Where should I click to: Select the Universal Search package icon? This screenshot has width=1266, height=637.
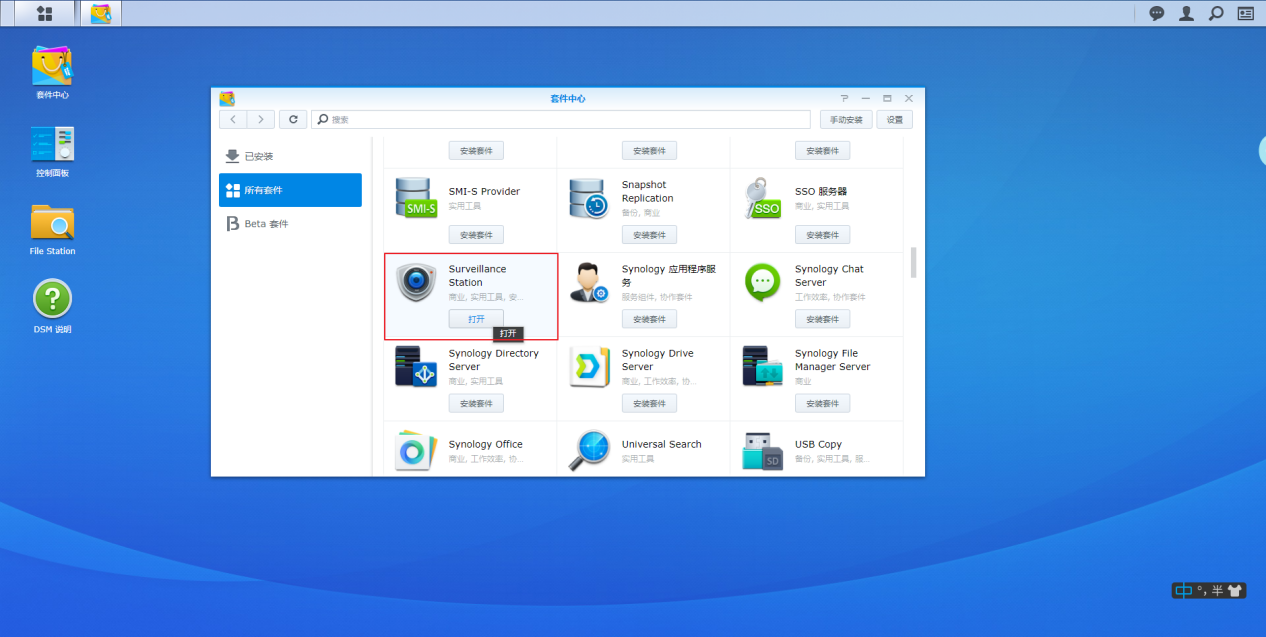click(x=589, y=450)
